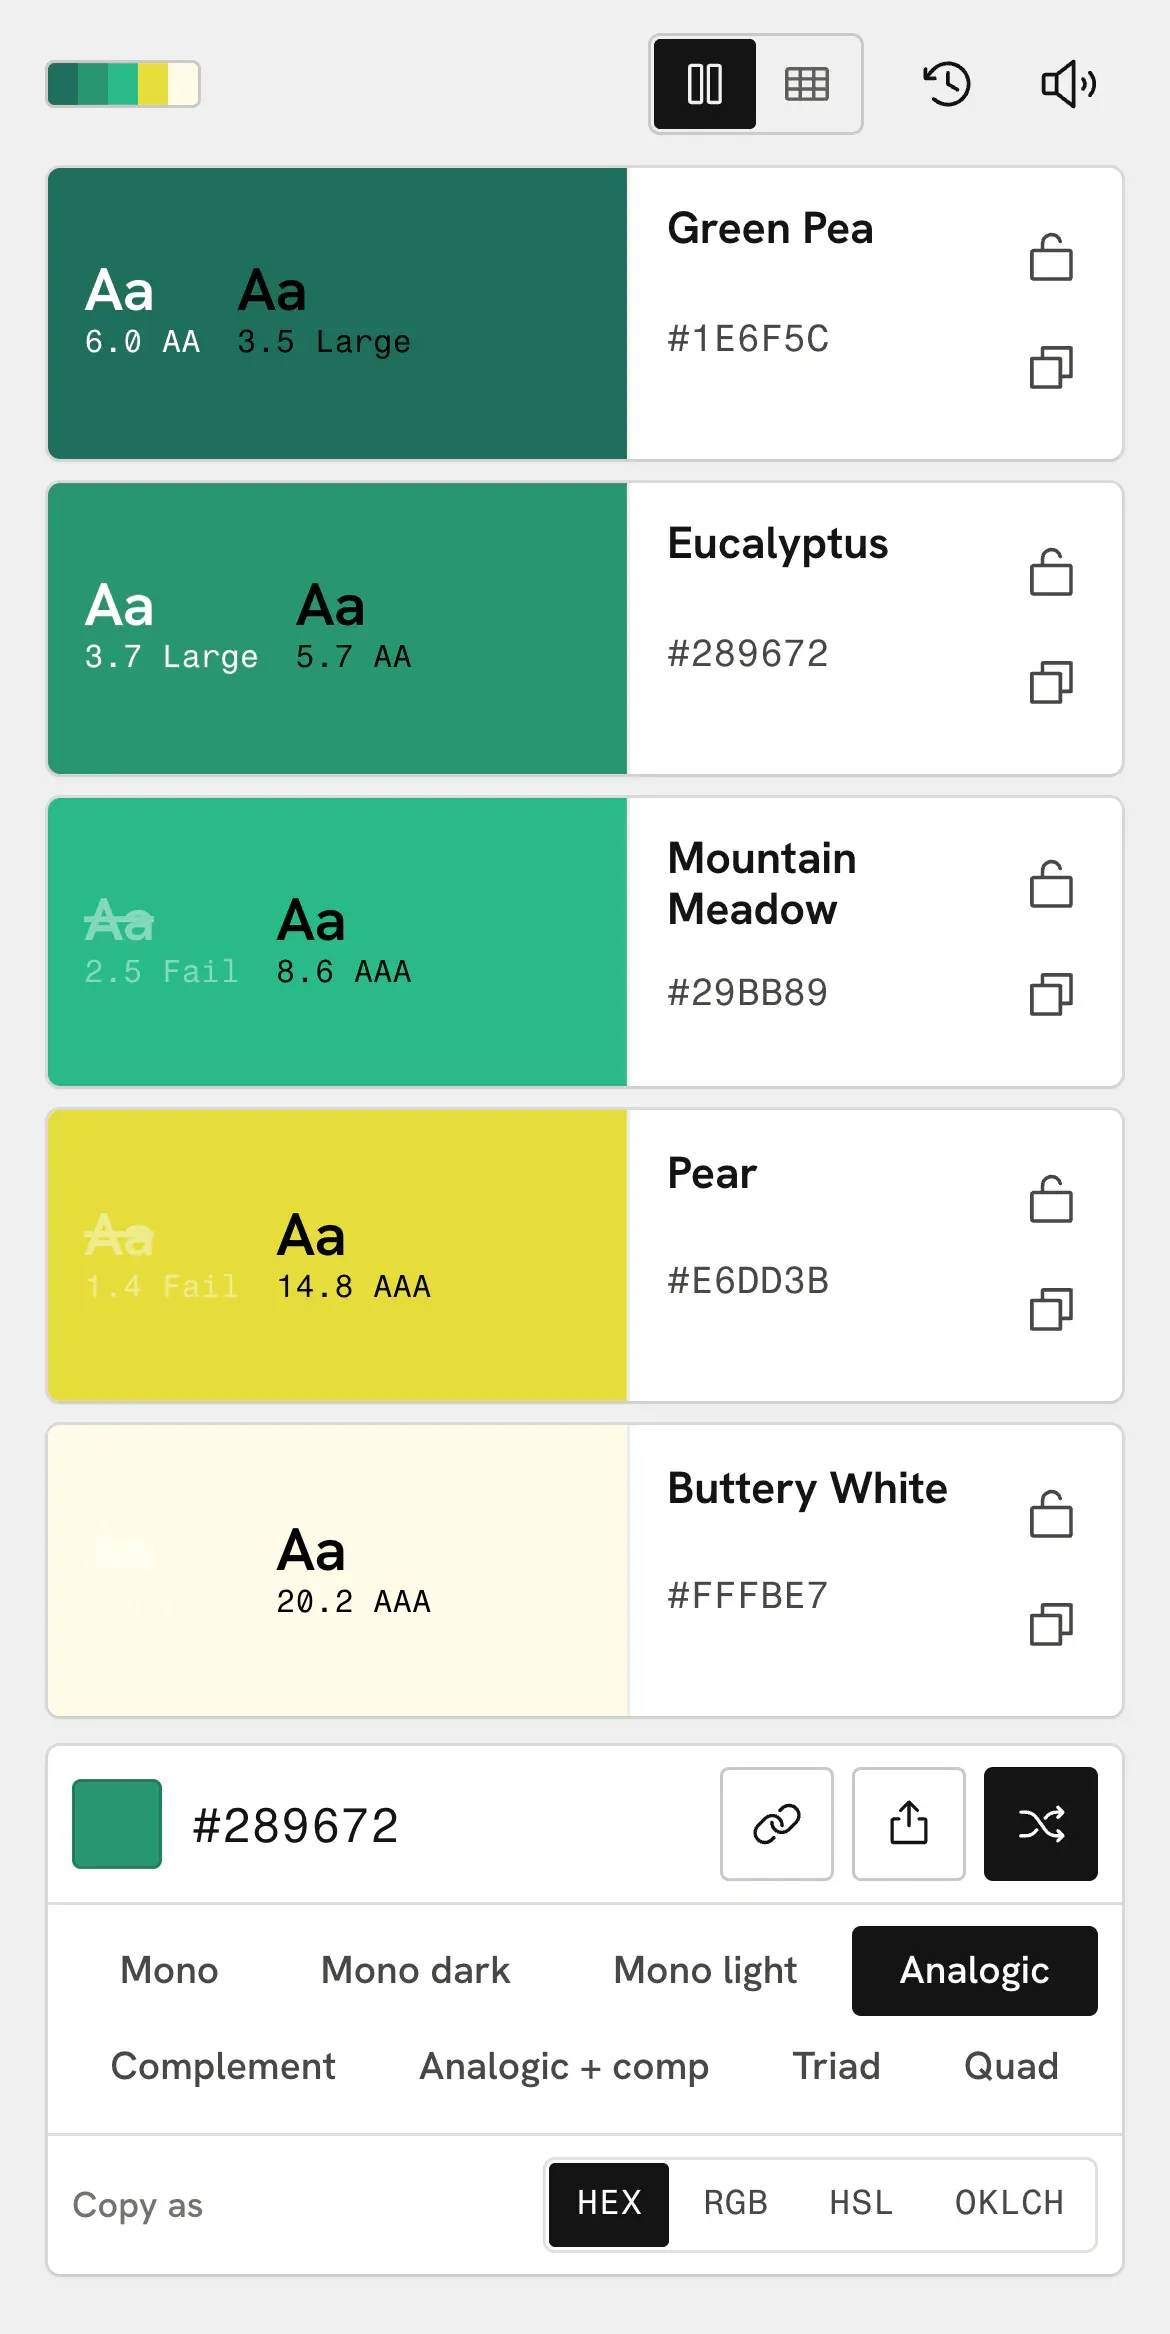Select the Pear yellow swatch
The image size is (1170, 2334).
pyautogui.click(x=337, y=1256)
